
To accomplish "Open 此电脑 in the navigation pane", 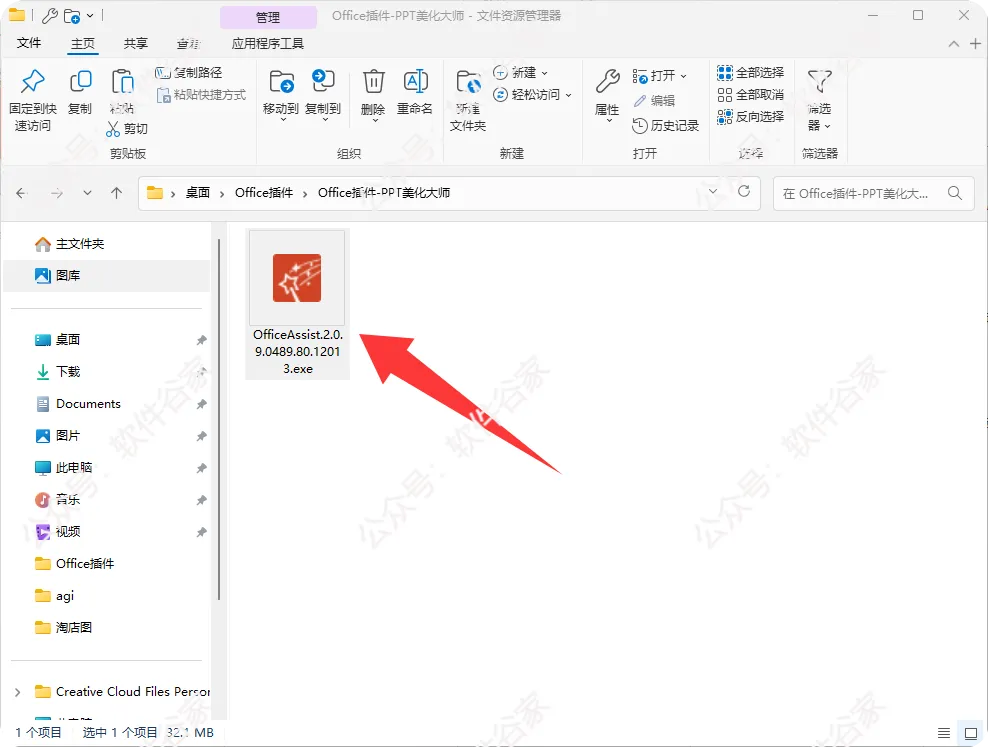I will (x=107, y=467).
